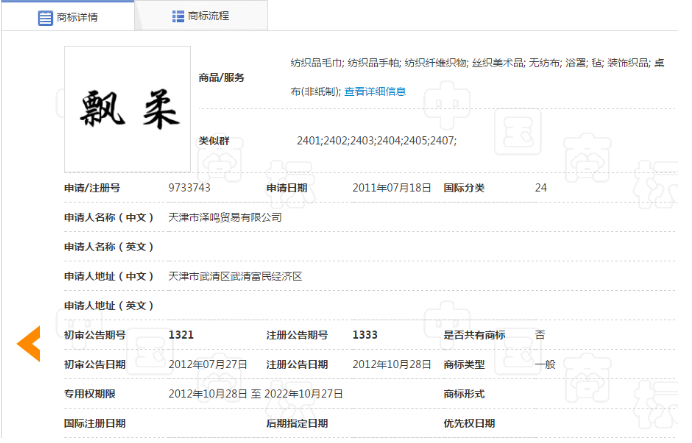The image size is (692, 443).
Task: Select registration announcement date 2012年10月28日
Action: point(391,364)
